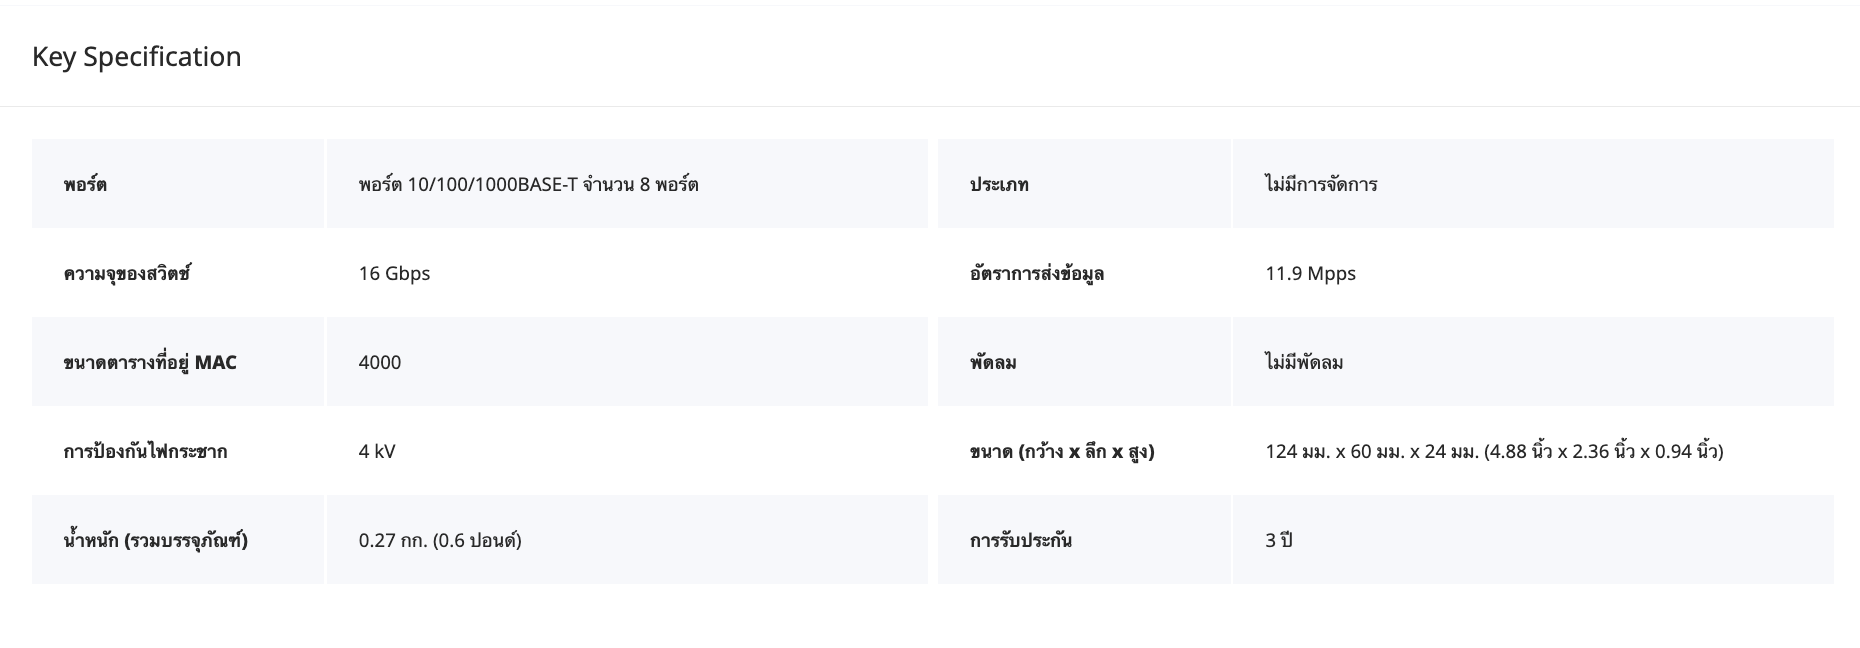1860x648 pixels.
Task: Select the ความจุของสวิตช์ label
Action: 127,273
